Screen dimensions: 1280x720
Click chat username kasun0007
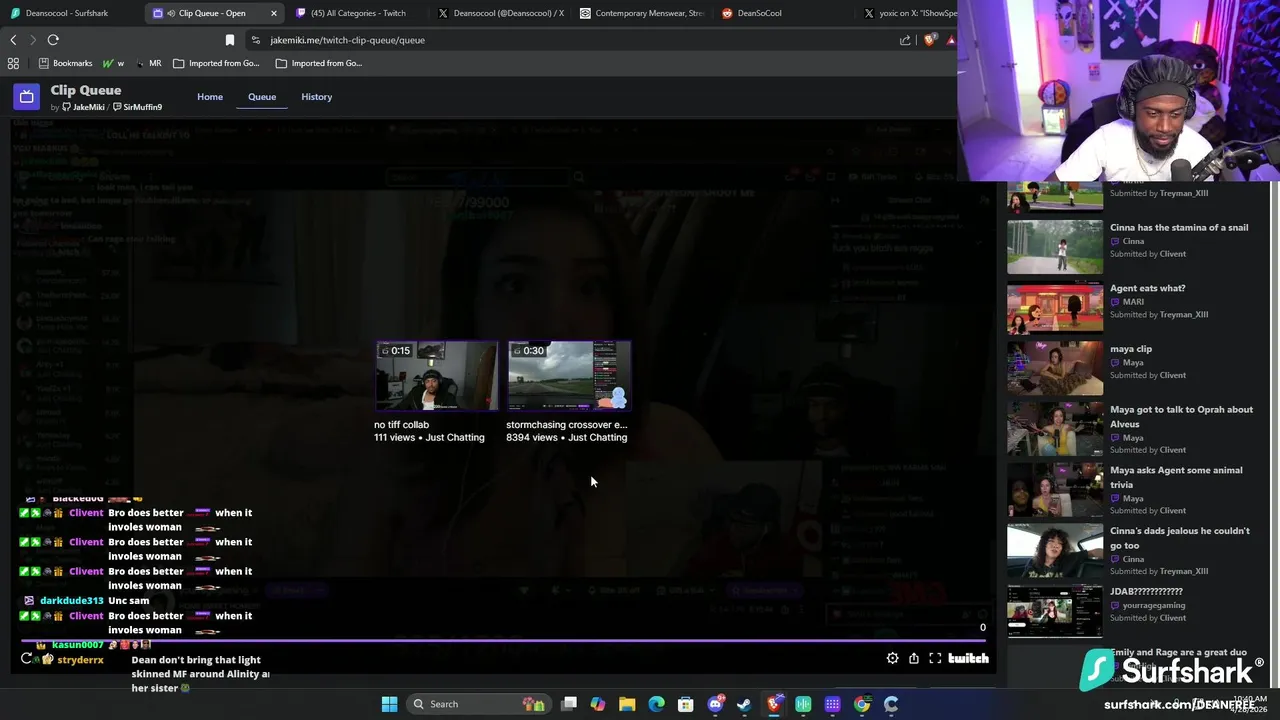pos(77,645)
